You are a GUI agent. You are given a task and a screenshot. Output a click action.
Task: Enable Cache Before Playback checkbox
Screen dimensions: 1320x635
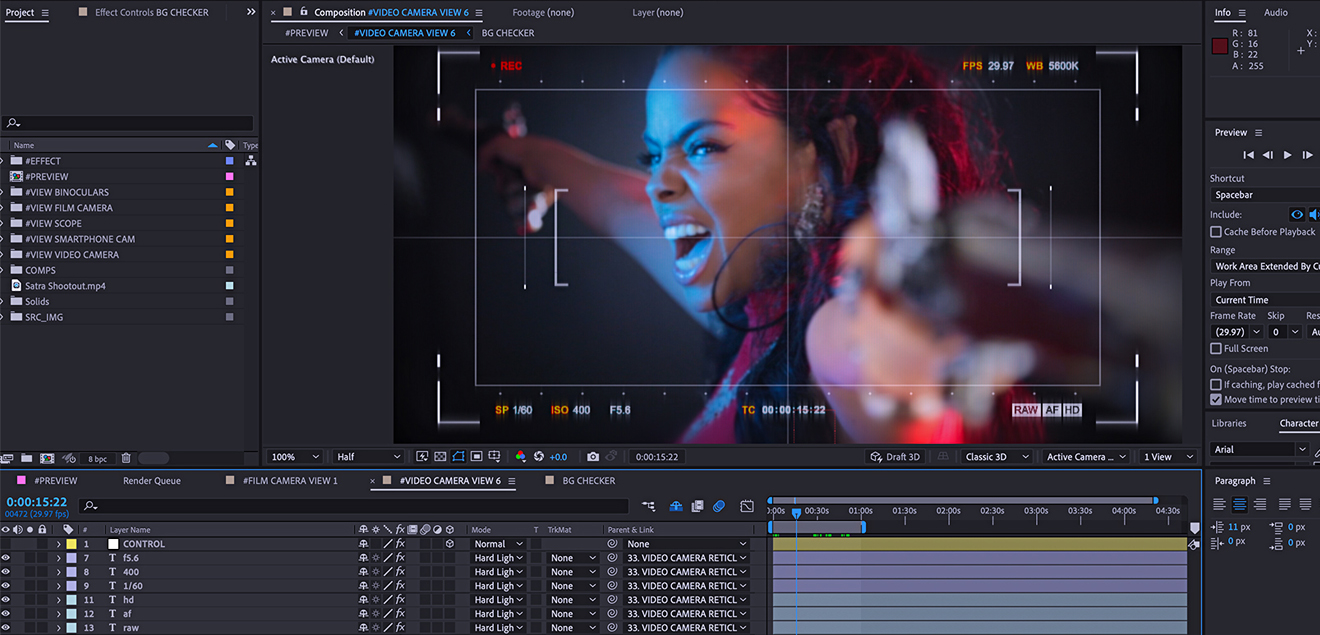[x=1216, y=232]
